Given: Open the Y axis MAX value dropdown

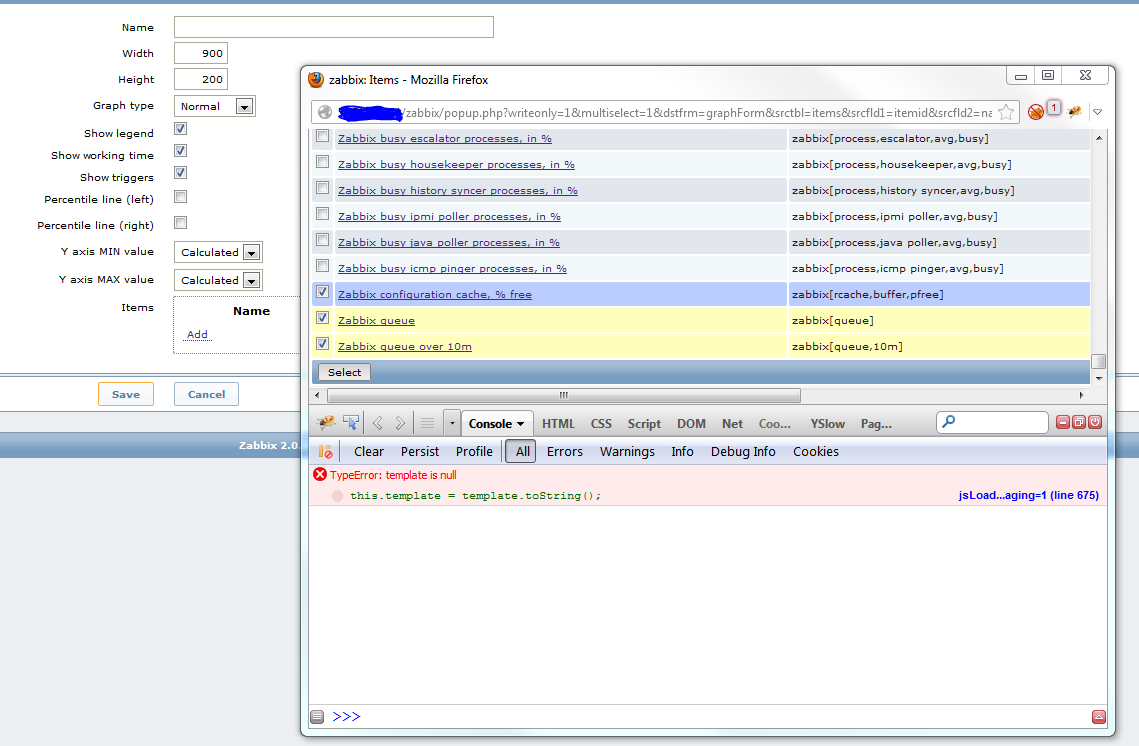Looking at the screenshot, I should coord(218,280).
